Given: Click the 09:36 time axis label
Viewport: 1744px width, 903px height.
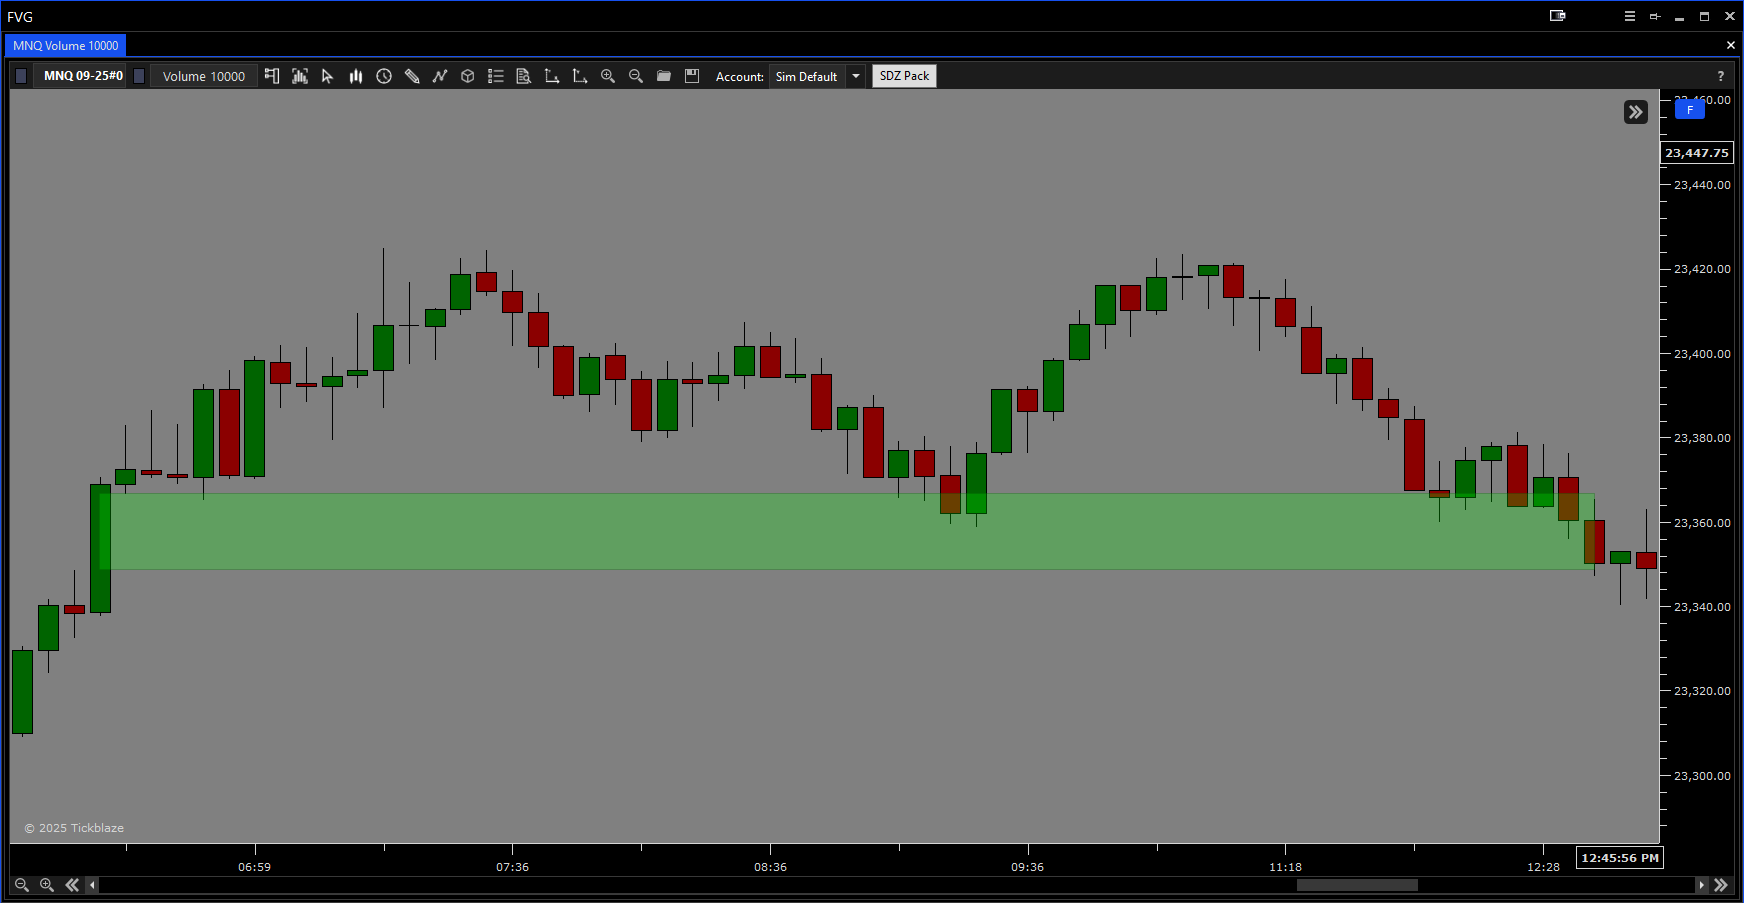Looking at the screenshot, I should pyautogui.click(x=1028, y=867).
